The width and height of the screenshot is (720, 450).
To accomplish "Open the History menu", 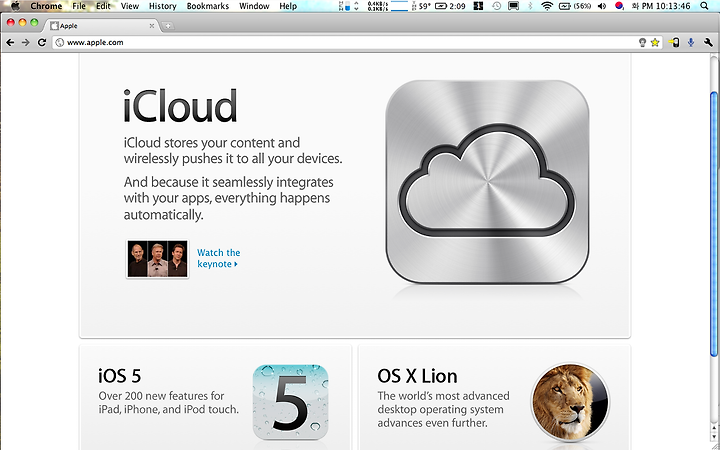I will (163, 6).
